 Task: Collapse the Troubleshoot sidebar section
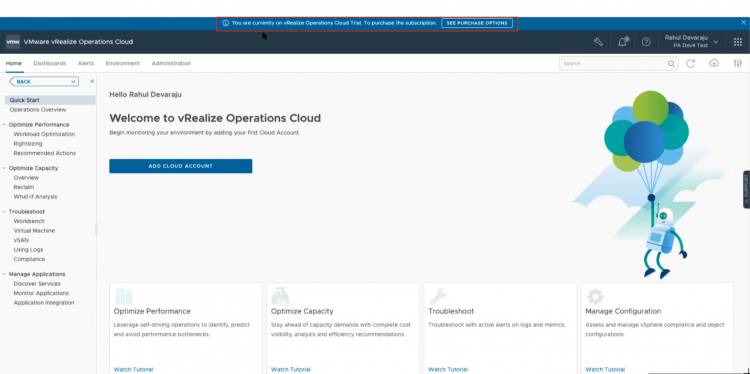click(x=4, y=212)
